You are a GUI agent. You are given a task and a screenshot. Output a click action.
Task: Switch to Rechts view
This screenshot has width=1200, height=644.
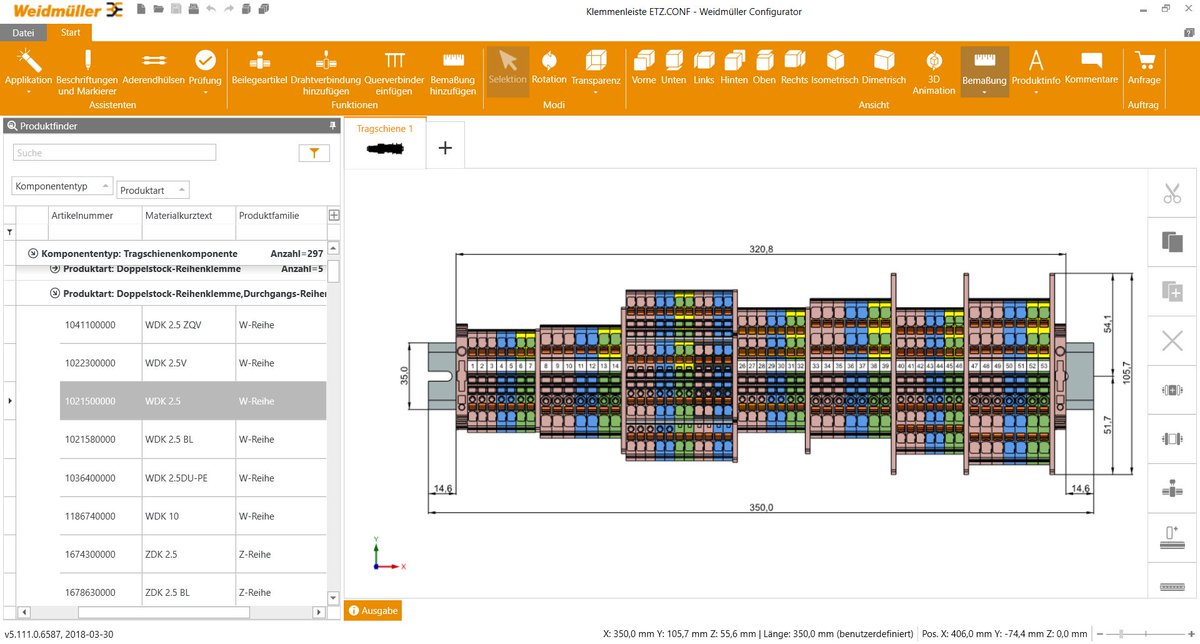794,67
